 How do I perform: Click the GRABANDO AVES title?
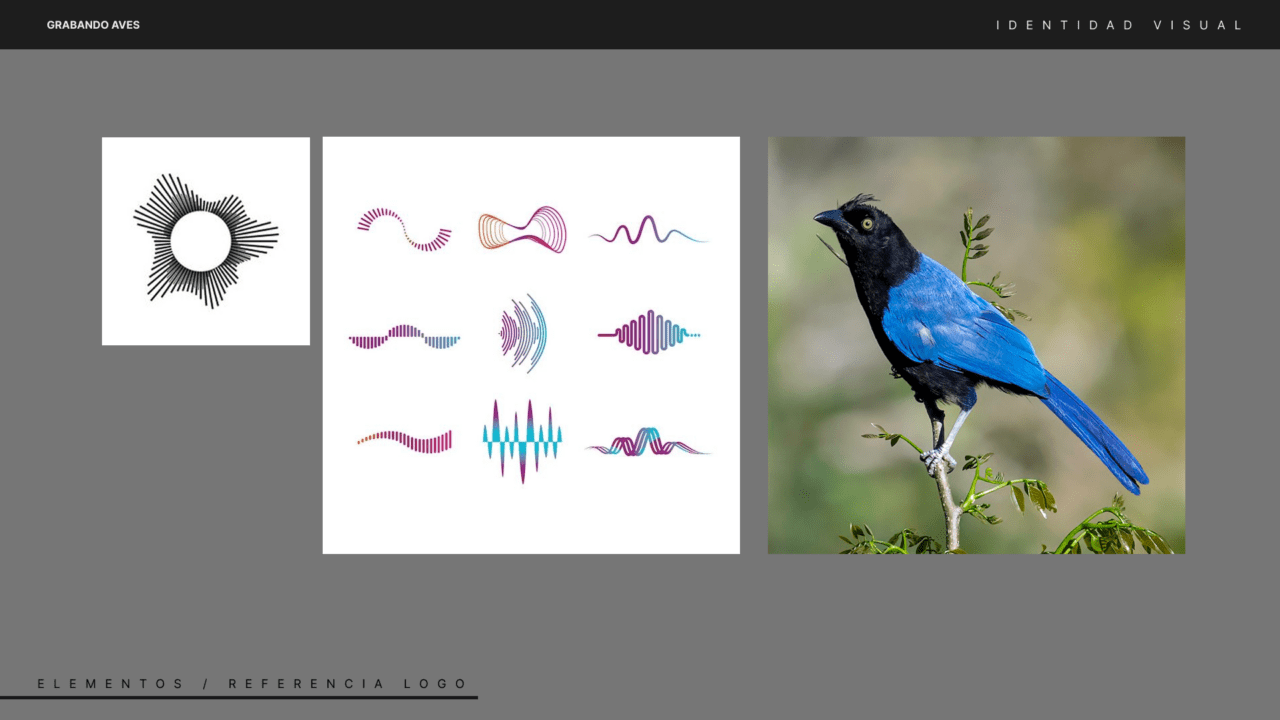93,25
